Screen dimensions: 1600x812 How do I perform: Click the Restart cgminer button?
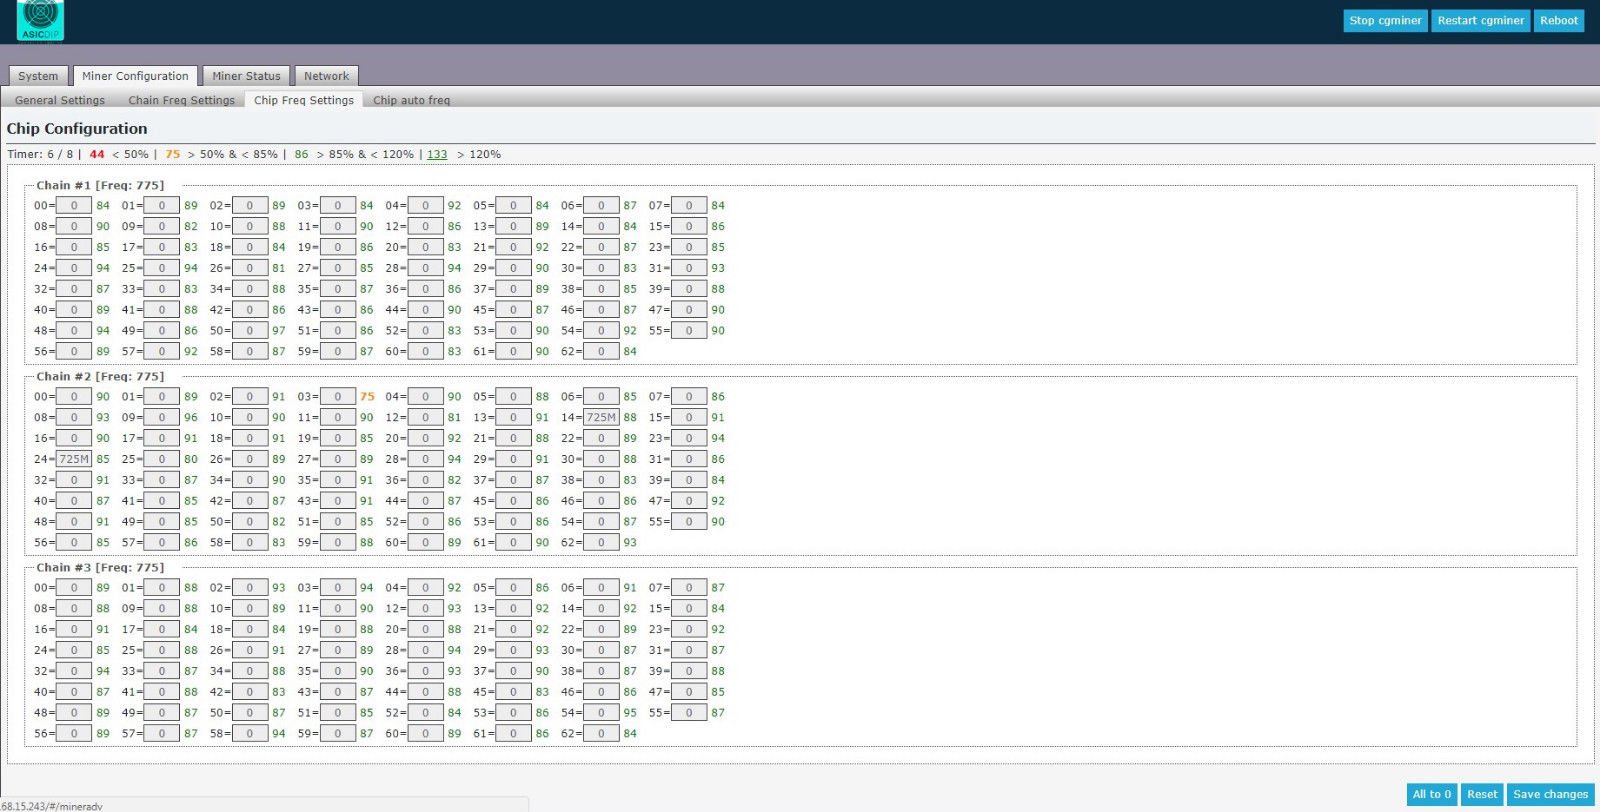(x=1480, y=20)
